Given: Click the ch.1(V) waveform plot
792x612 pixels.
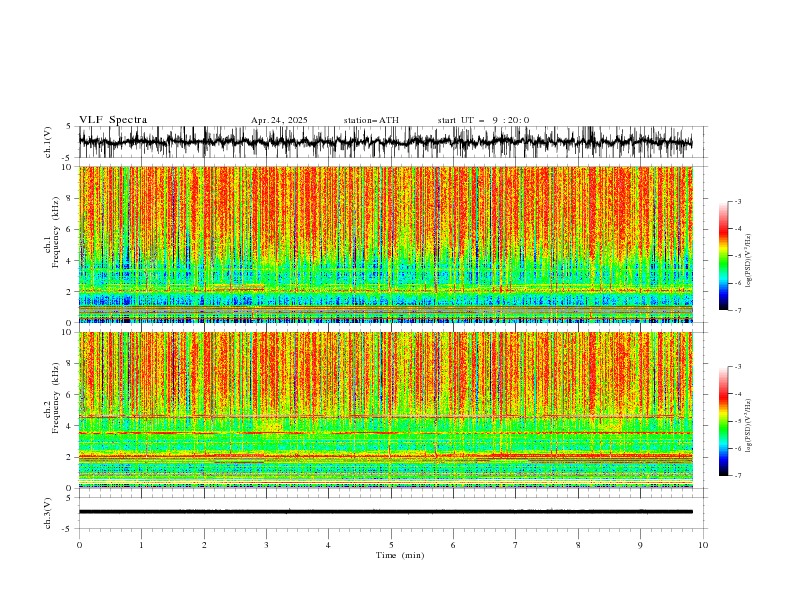Looking at the screenshot, I should click(x=385, y=142).
